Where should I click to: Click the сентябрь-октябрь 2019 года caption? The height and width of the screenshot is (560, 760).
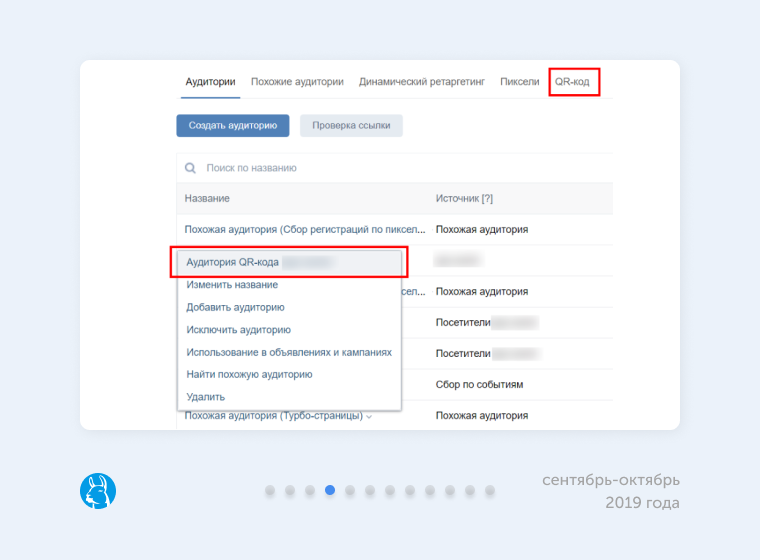click(611, 491)
